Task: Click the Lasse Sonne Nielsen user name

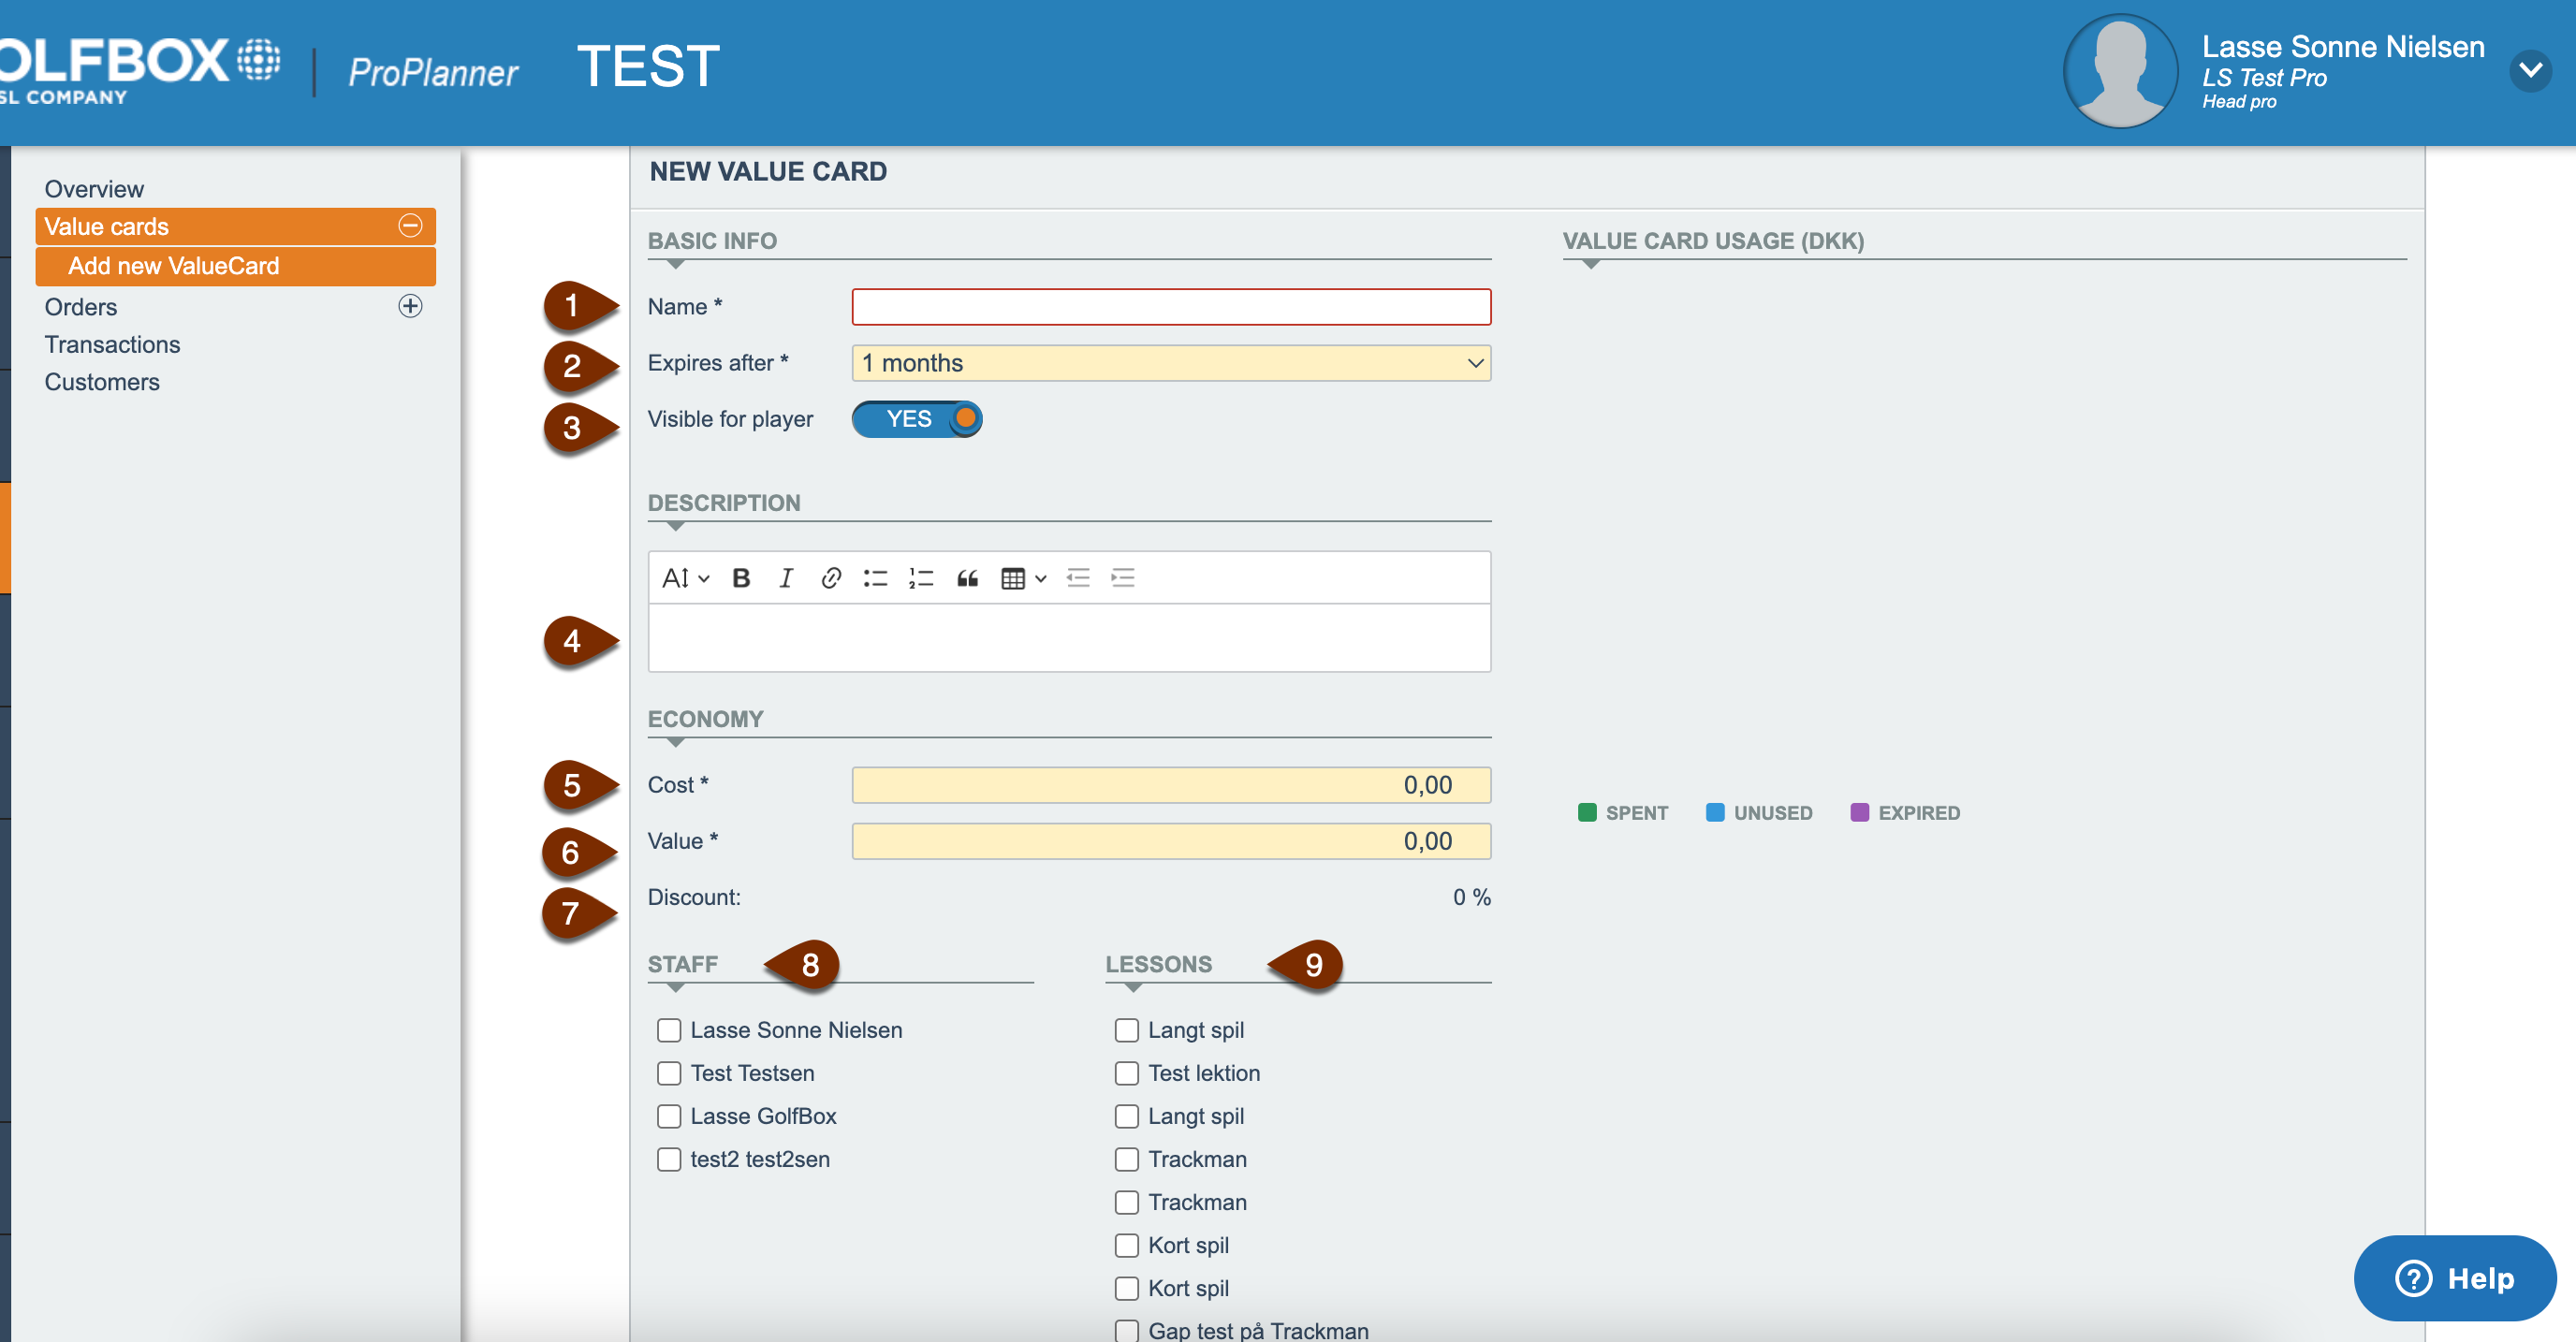Action: click(2343, 46)
